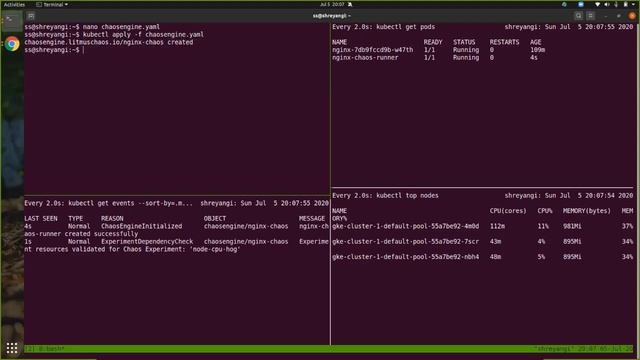Click the 112m CPU cores value
Image resolution: width=640 pixels, height=360 pixels.
coord(497,226)
